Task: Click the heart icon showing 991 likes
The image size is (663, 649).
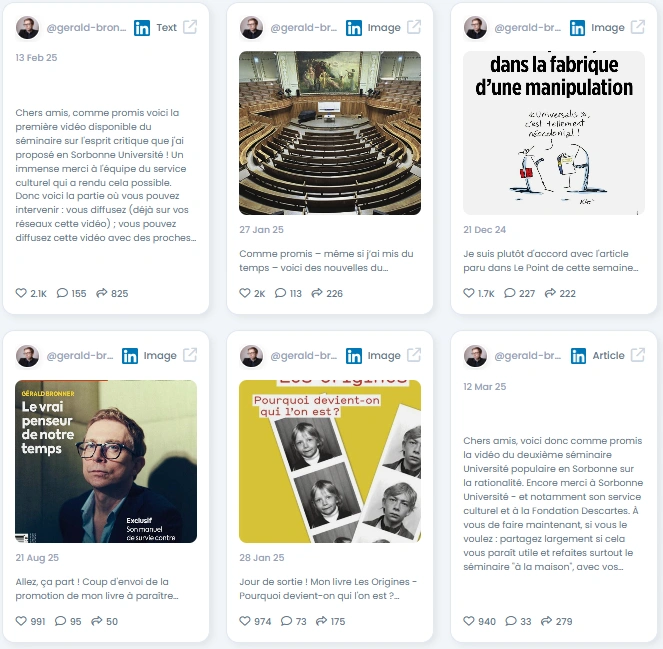Action: 21,621
